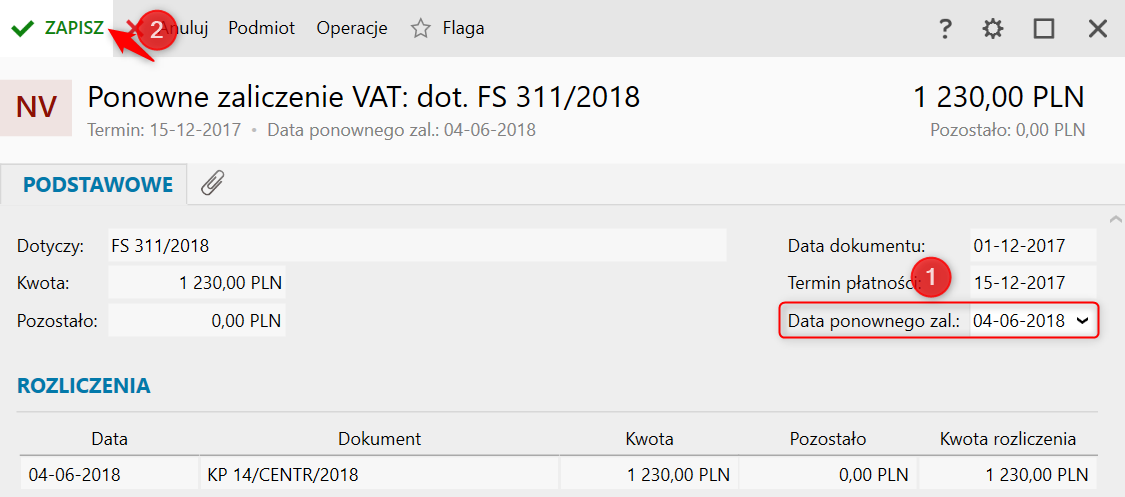Screen dimensions: 1125x497
Task: Close the window with the X icon
Action: [x=1098, y=29]
